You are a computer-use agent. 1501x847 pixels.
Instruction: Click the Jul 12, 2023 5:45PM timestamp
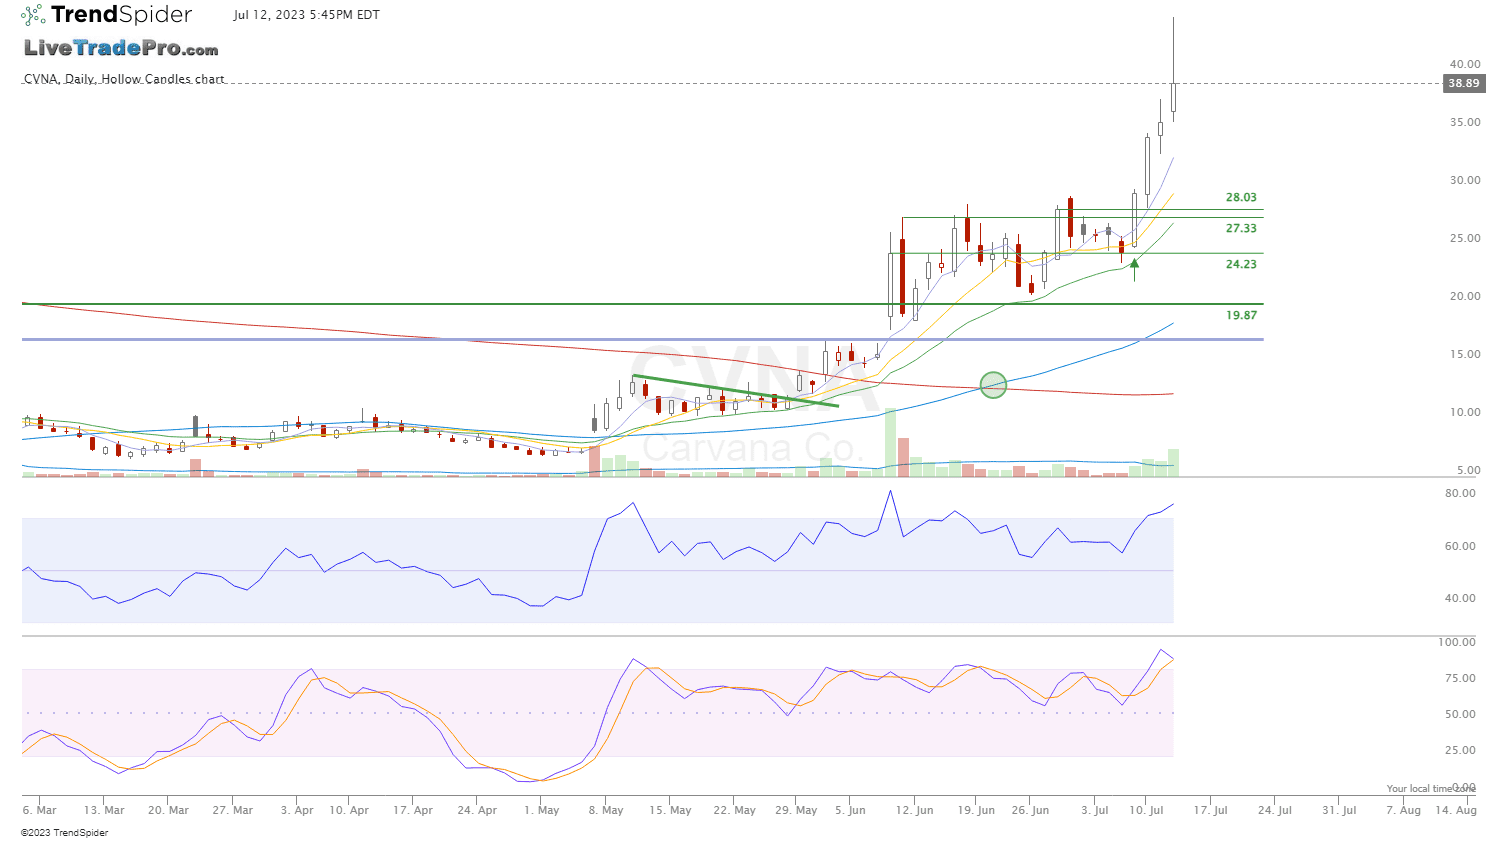click(x=307, y=16)
